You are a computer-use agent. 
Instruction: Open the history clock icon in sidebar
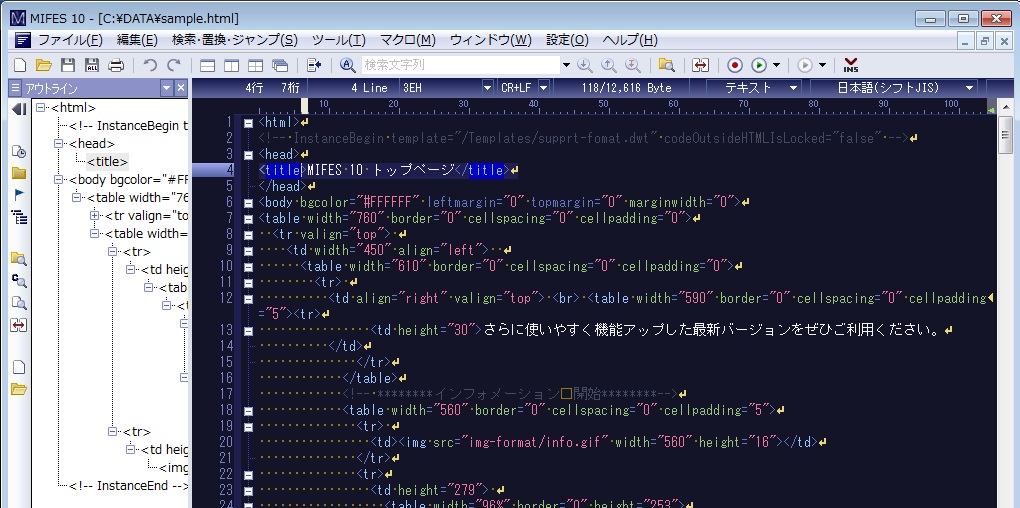[x=20, y=152]
